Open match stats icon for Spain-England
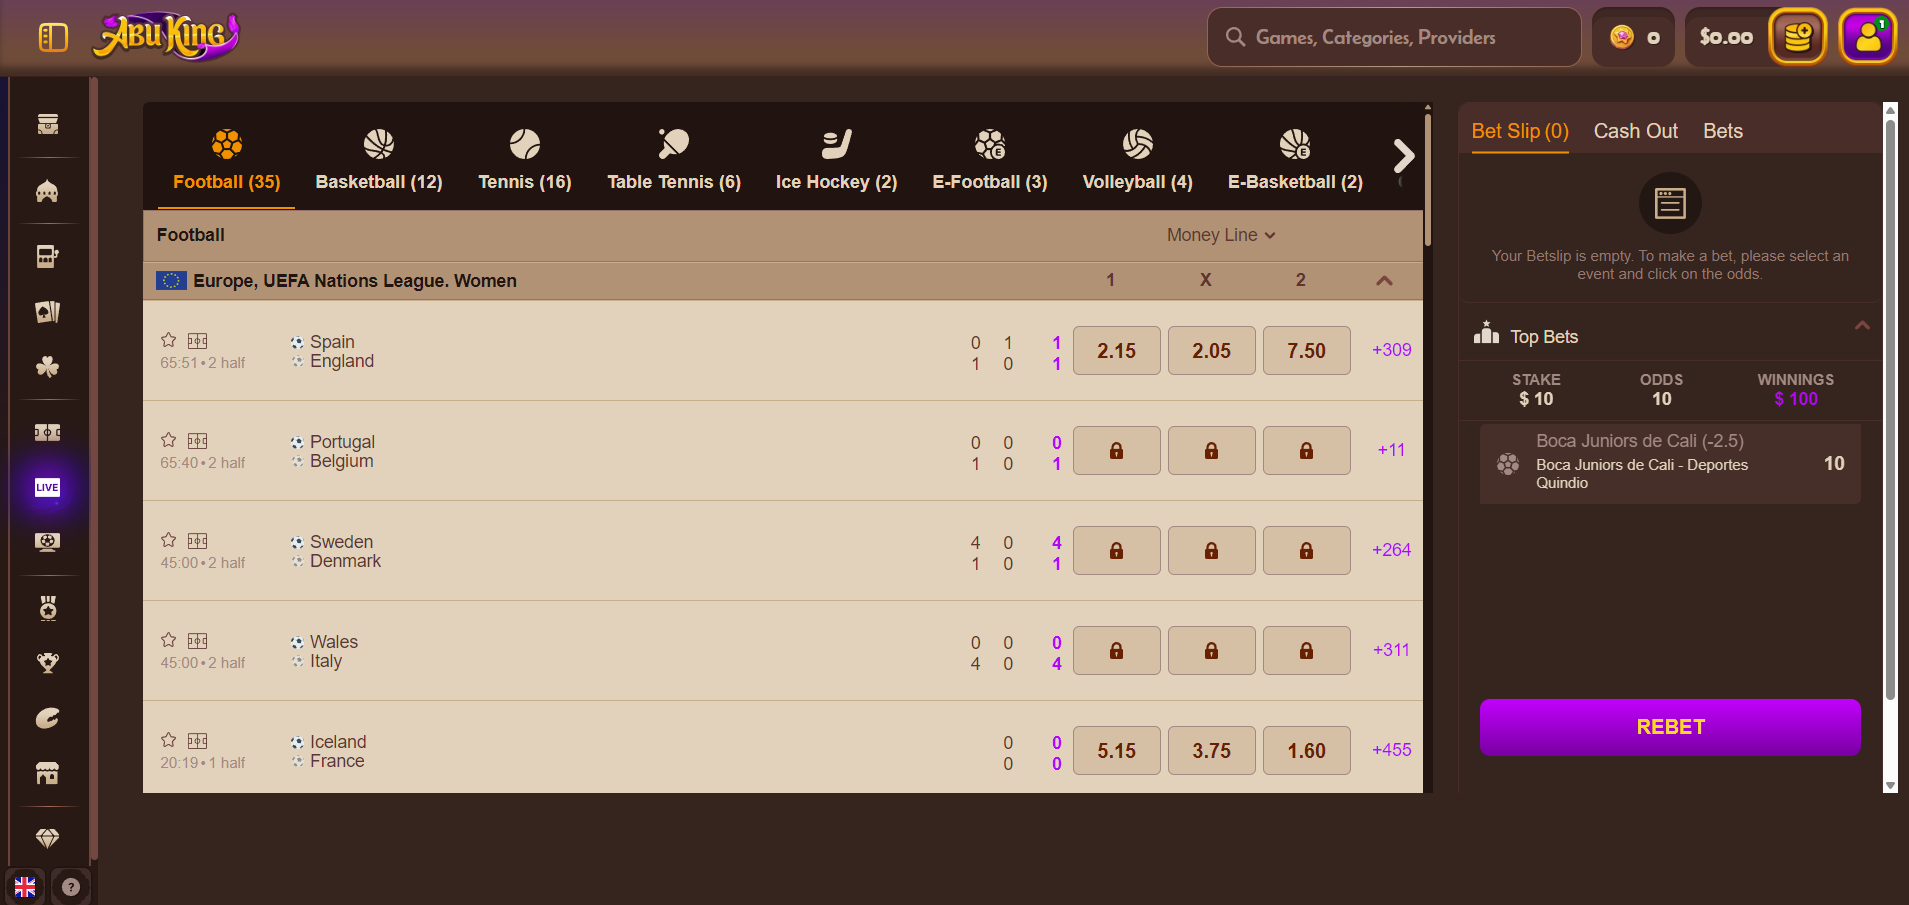Viewport: 1909px width, 905px height. tap(198, 341)
